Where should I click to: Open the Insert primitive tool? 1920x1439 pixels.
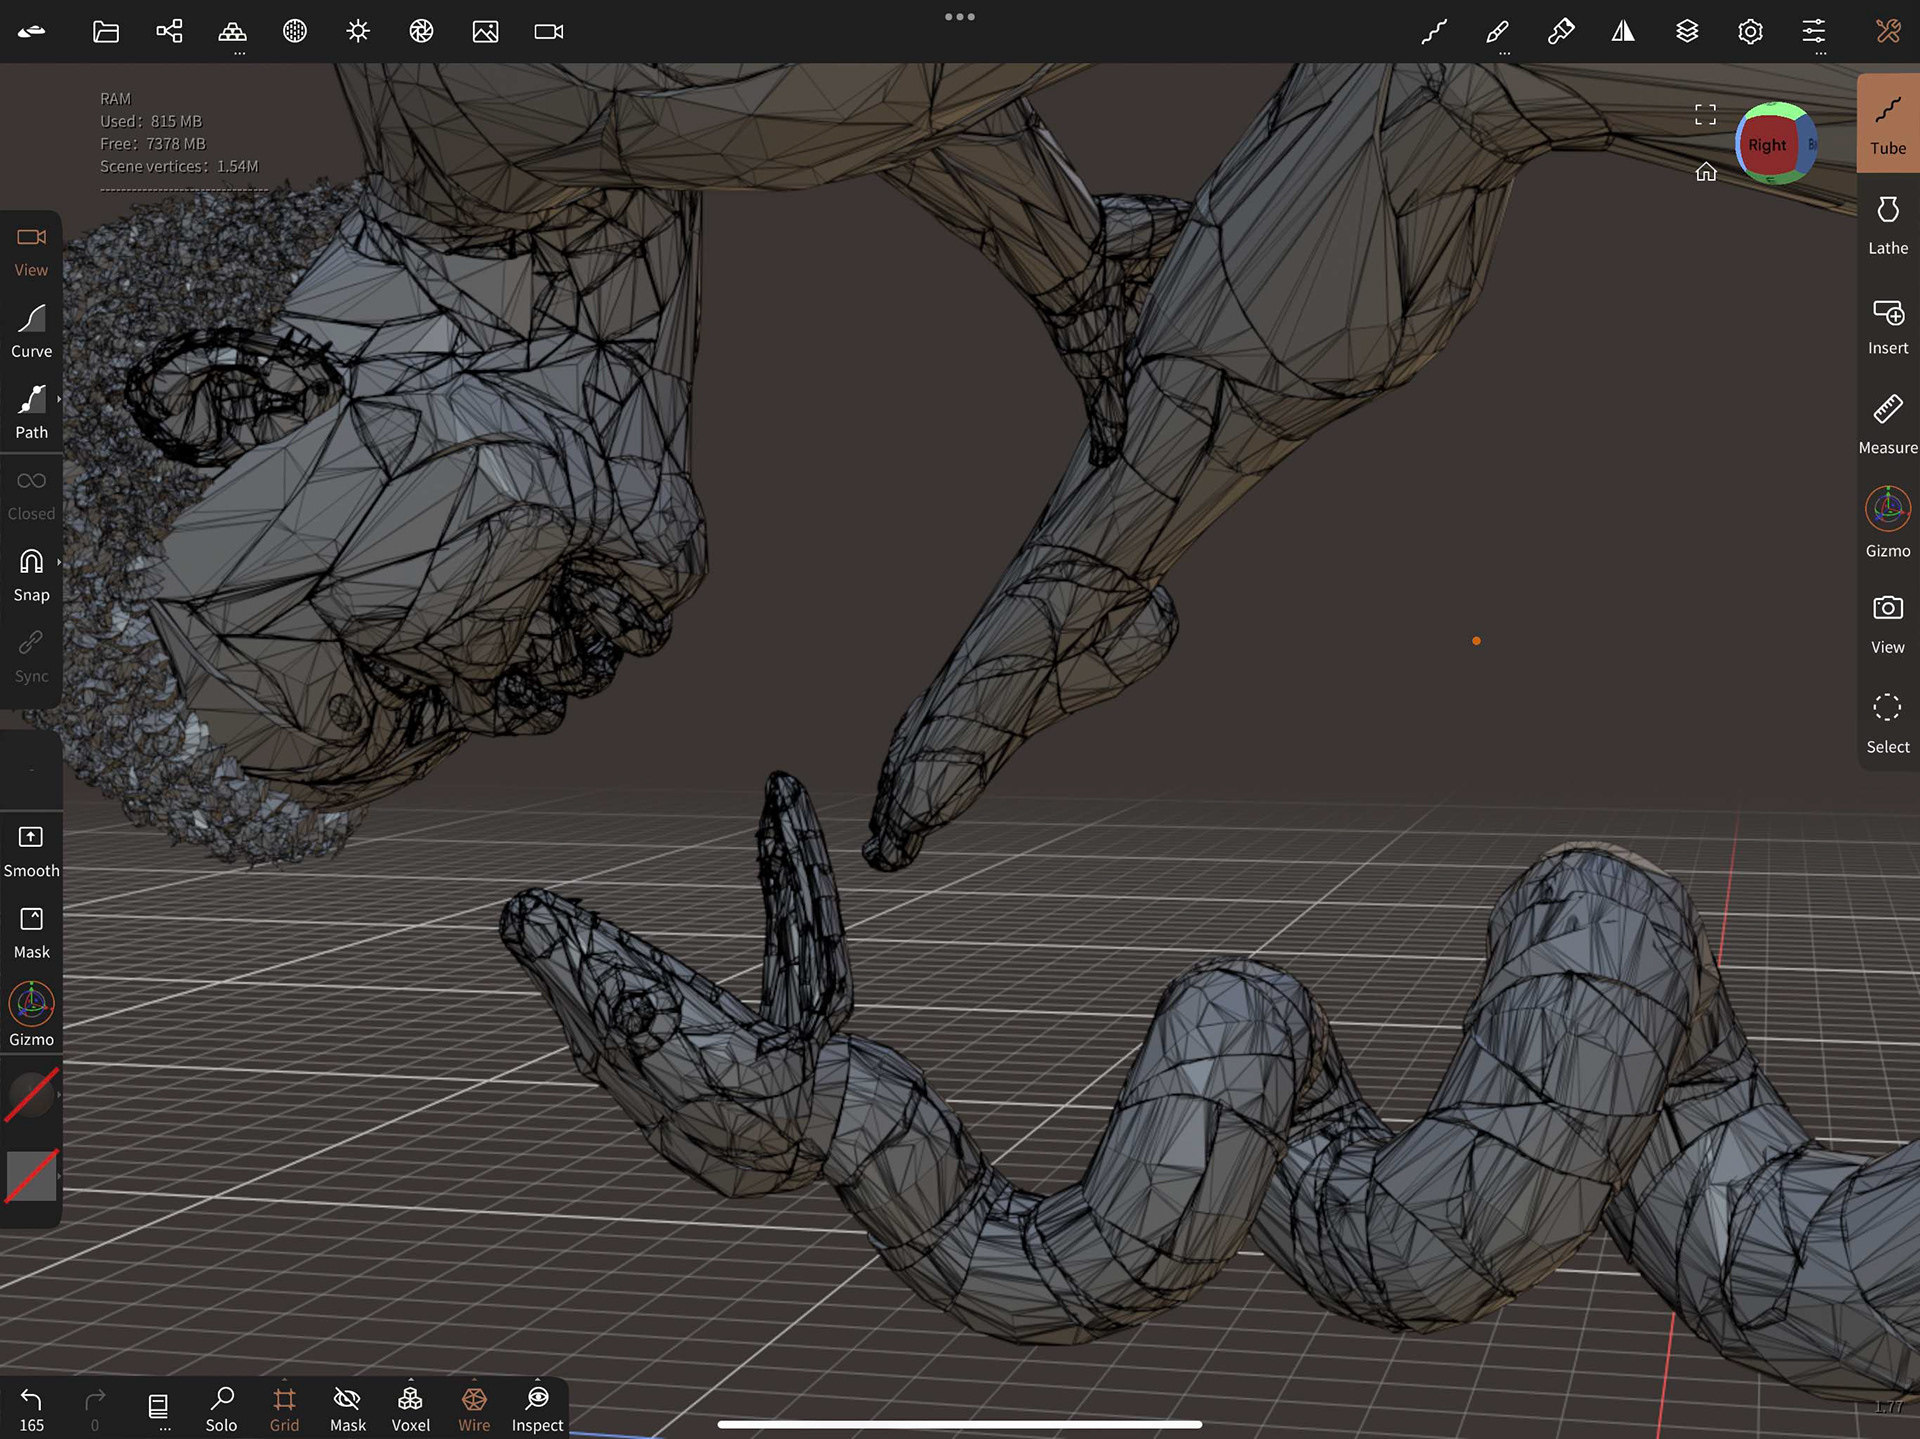pos(1887,325)
